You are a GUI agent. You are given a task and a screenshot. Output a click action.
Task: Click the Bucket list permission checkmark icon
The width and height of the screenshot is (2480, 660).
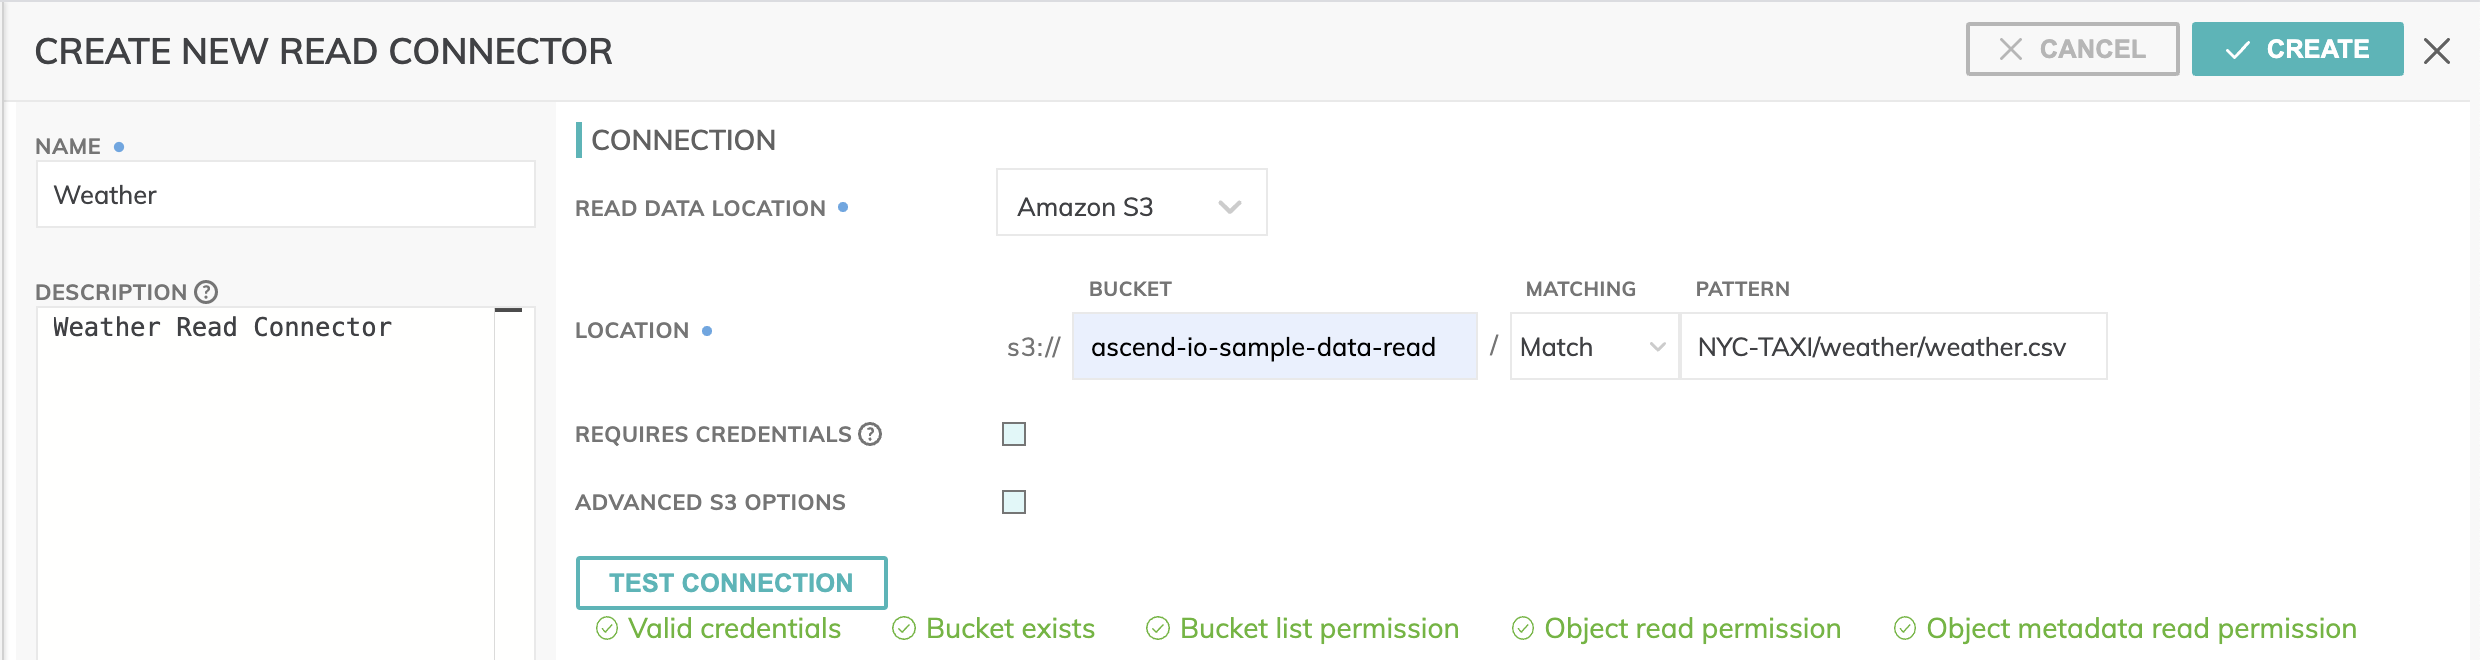coord(1158,628)
